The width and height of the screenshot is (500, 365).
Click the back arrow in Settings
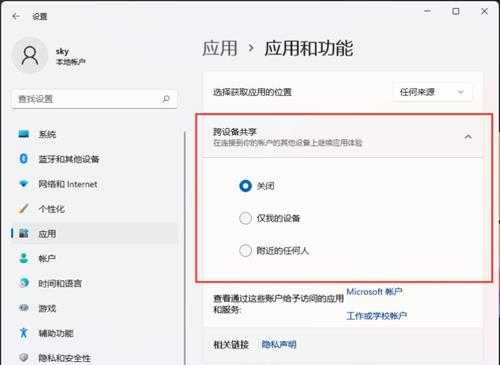[x=16, y=16]
